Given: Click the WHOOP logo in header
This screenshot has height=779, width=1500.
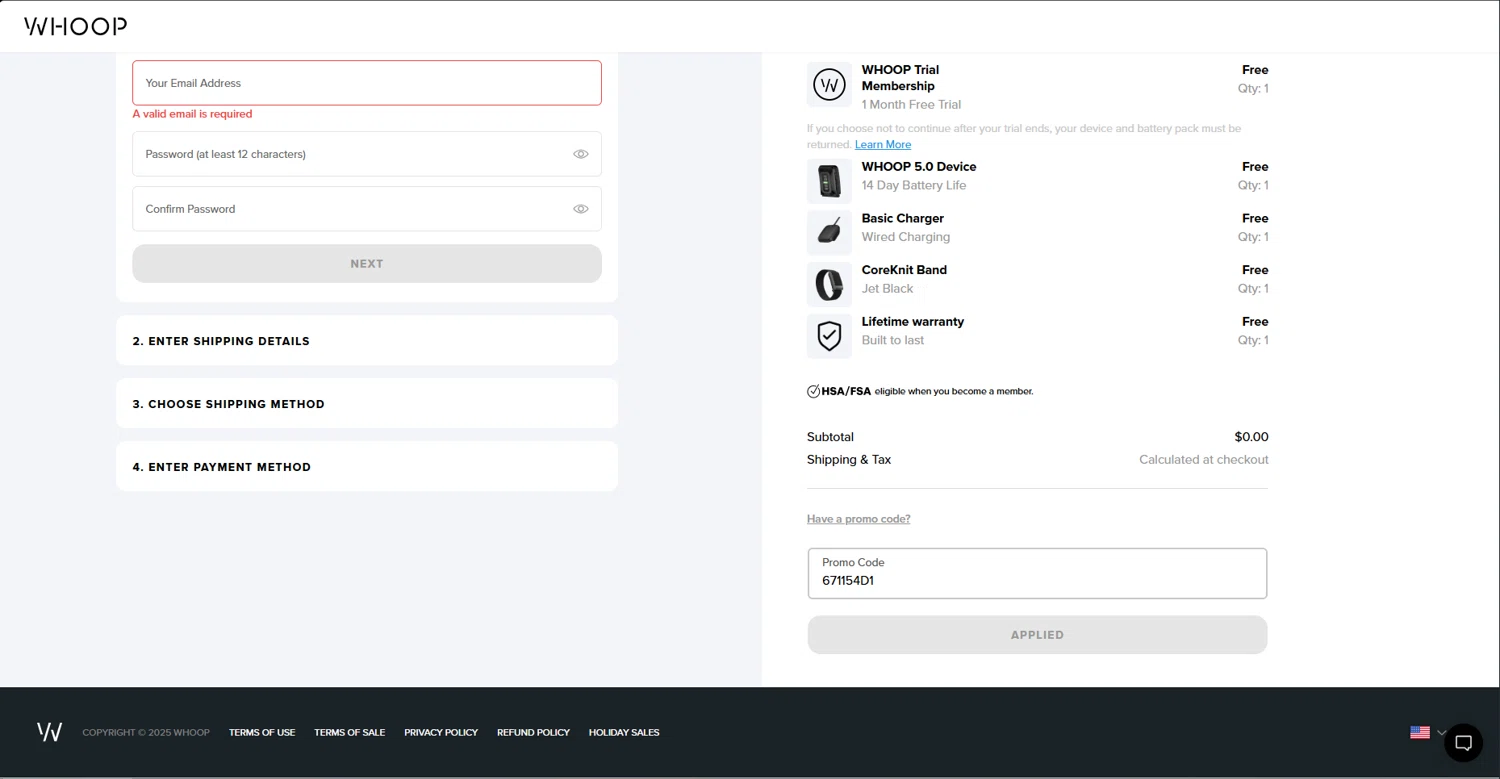Looking at the screenshot, I should click(76, 26).
